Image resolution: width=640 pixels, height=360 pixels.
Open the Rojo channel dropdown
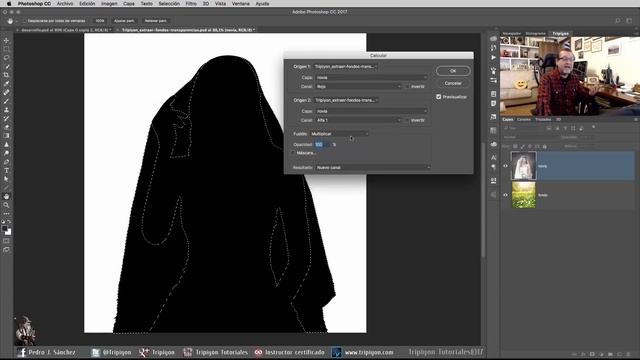pyautogui.click(x=358, y=87)
